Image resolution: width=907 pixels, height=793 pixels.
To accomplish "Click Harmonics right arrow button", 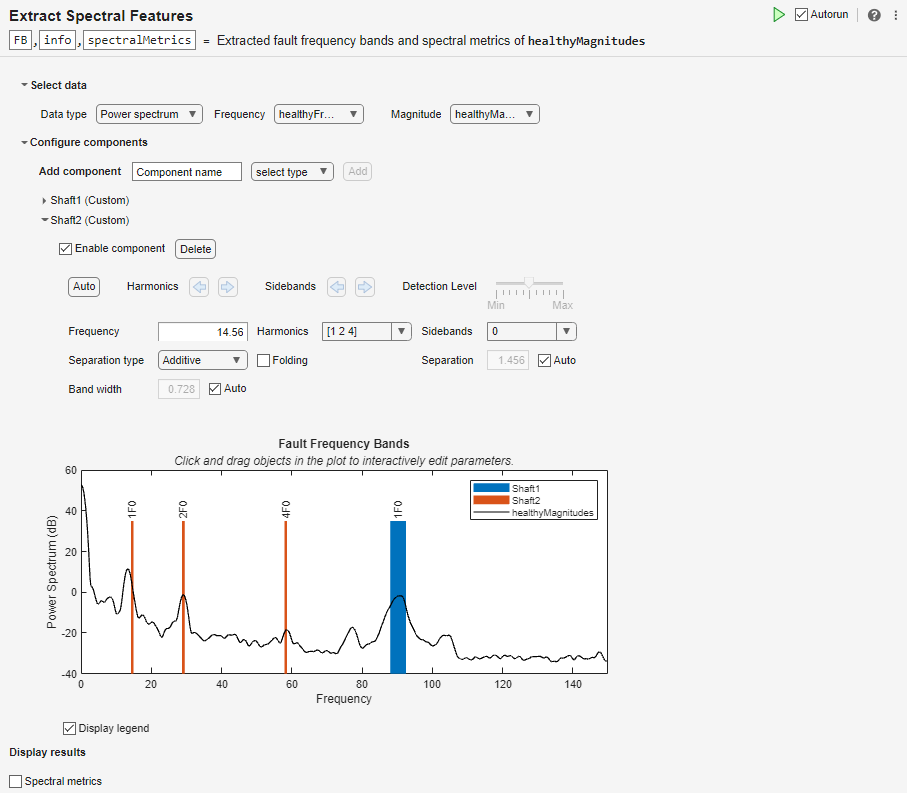I will [x=228, y=287].
